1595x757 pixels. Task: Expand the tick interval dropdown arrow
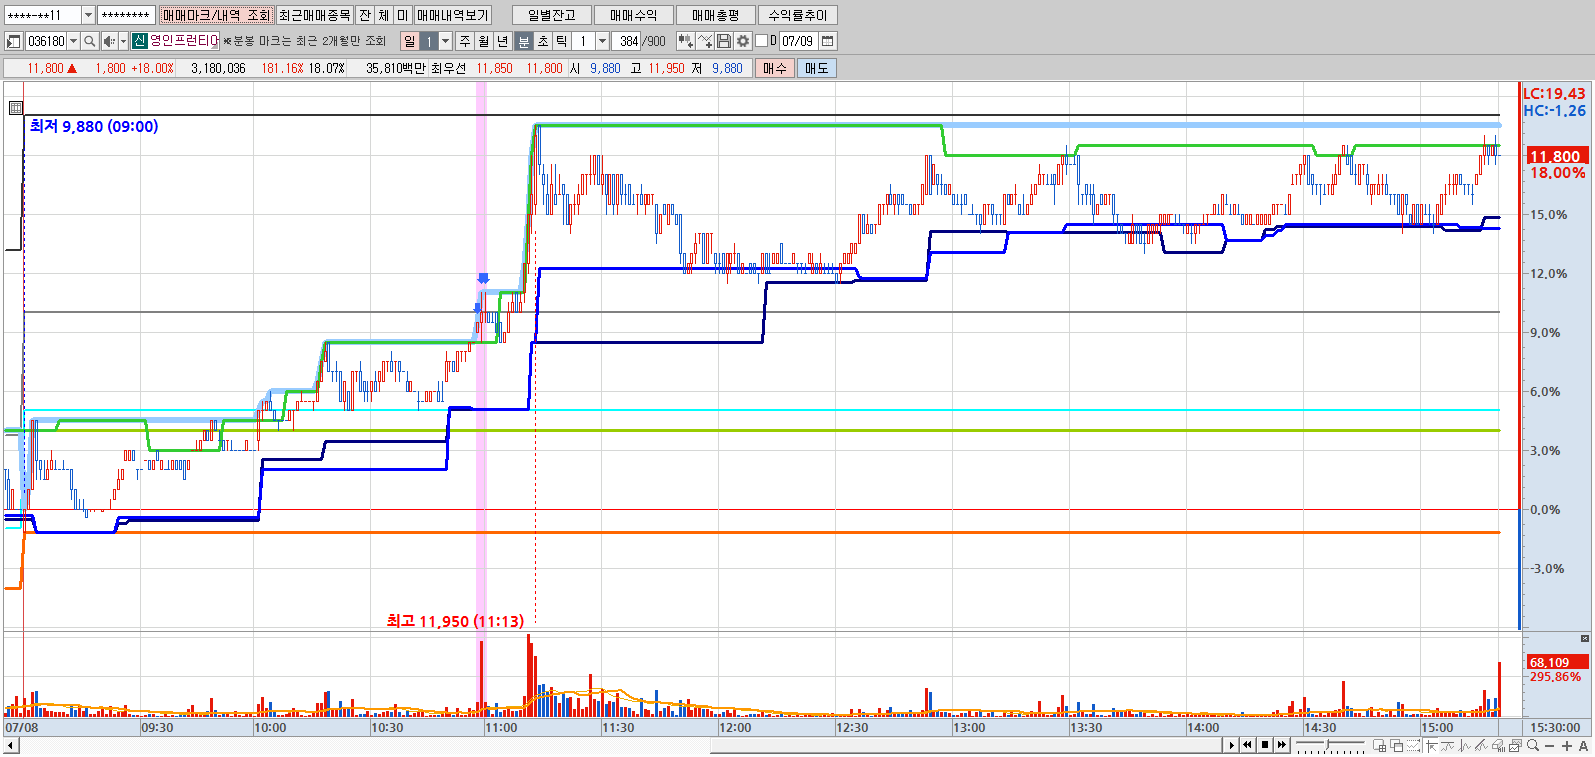[x=602, y=41]
